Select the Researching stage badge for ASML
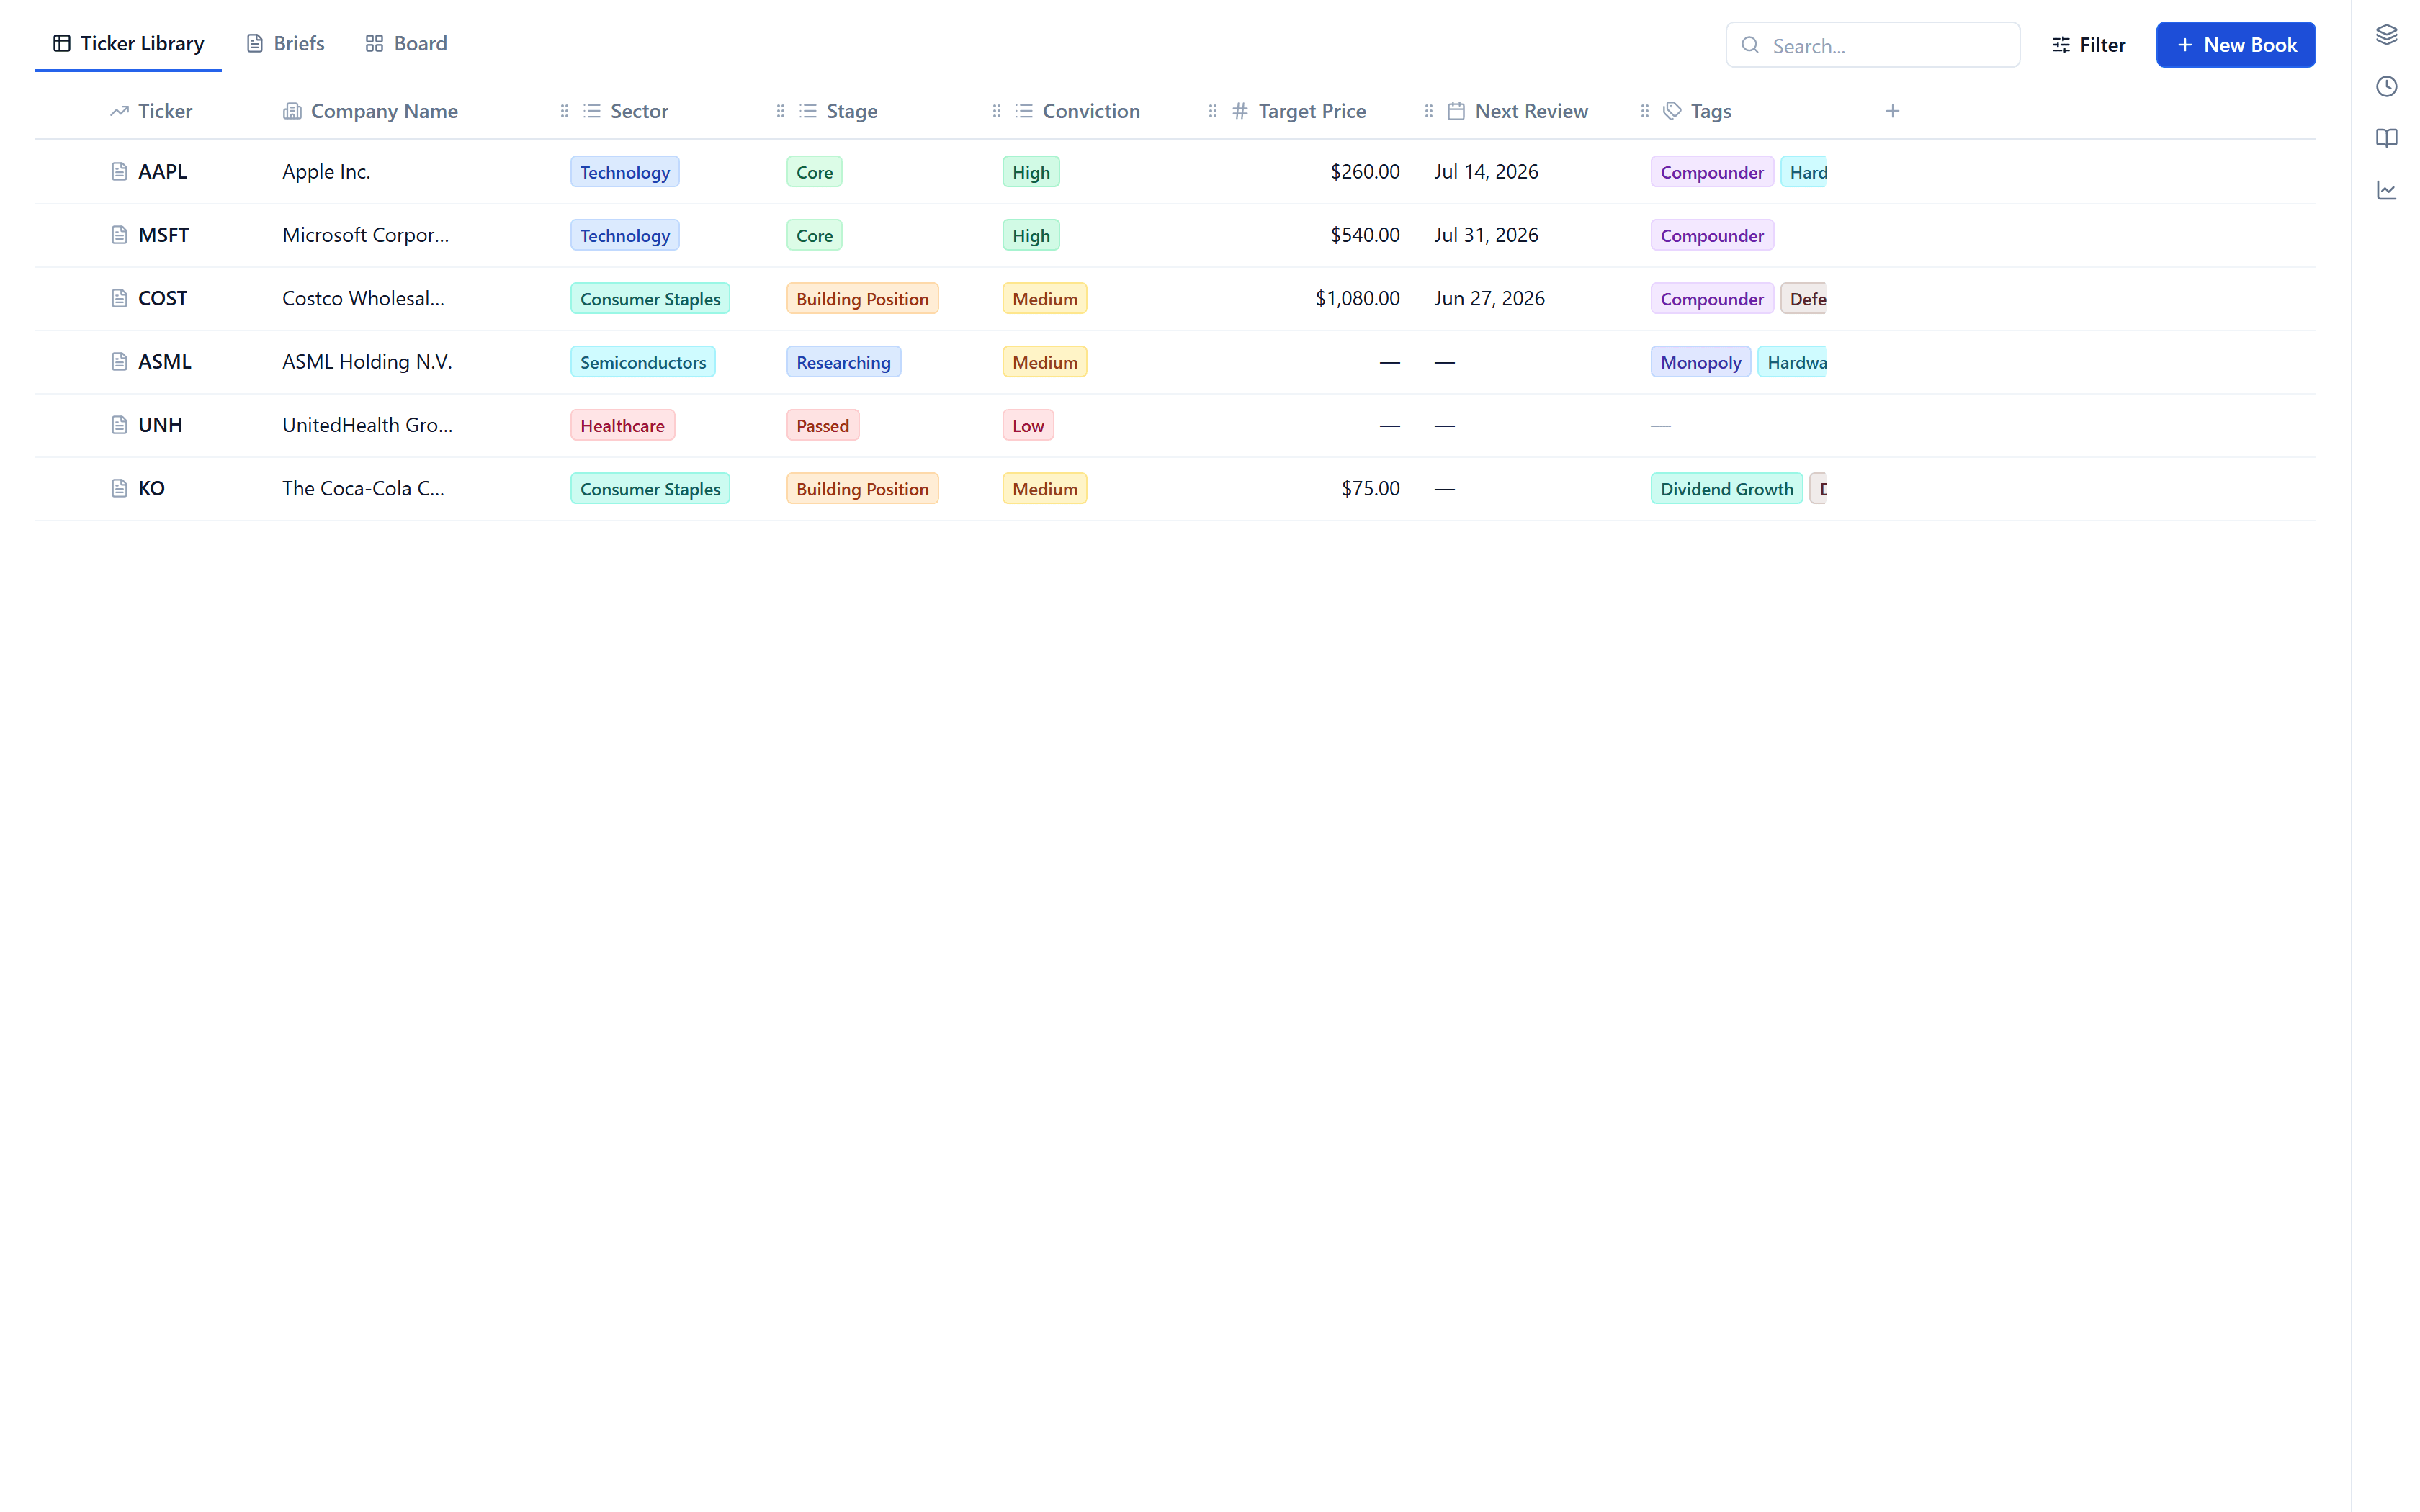The image size is (2420, 1512). point(843,362)
